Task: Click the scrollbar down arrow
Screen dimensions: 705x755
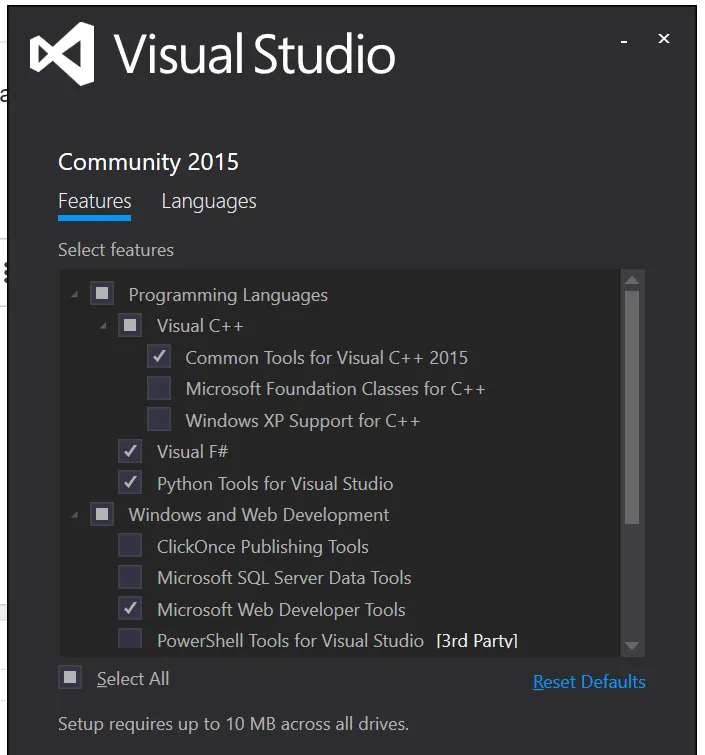Action: click(632, 645)
